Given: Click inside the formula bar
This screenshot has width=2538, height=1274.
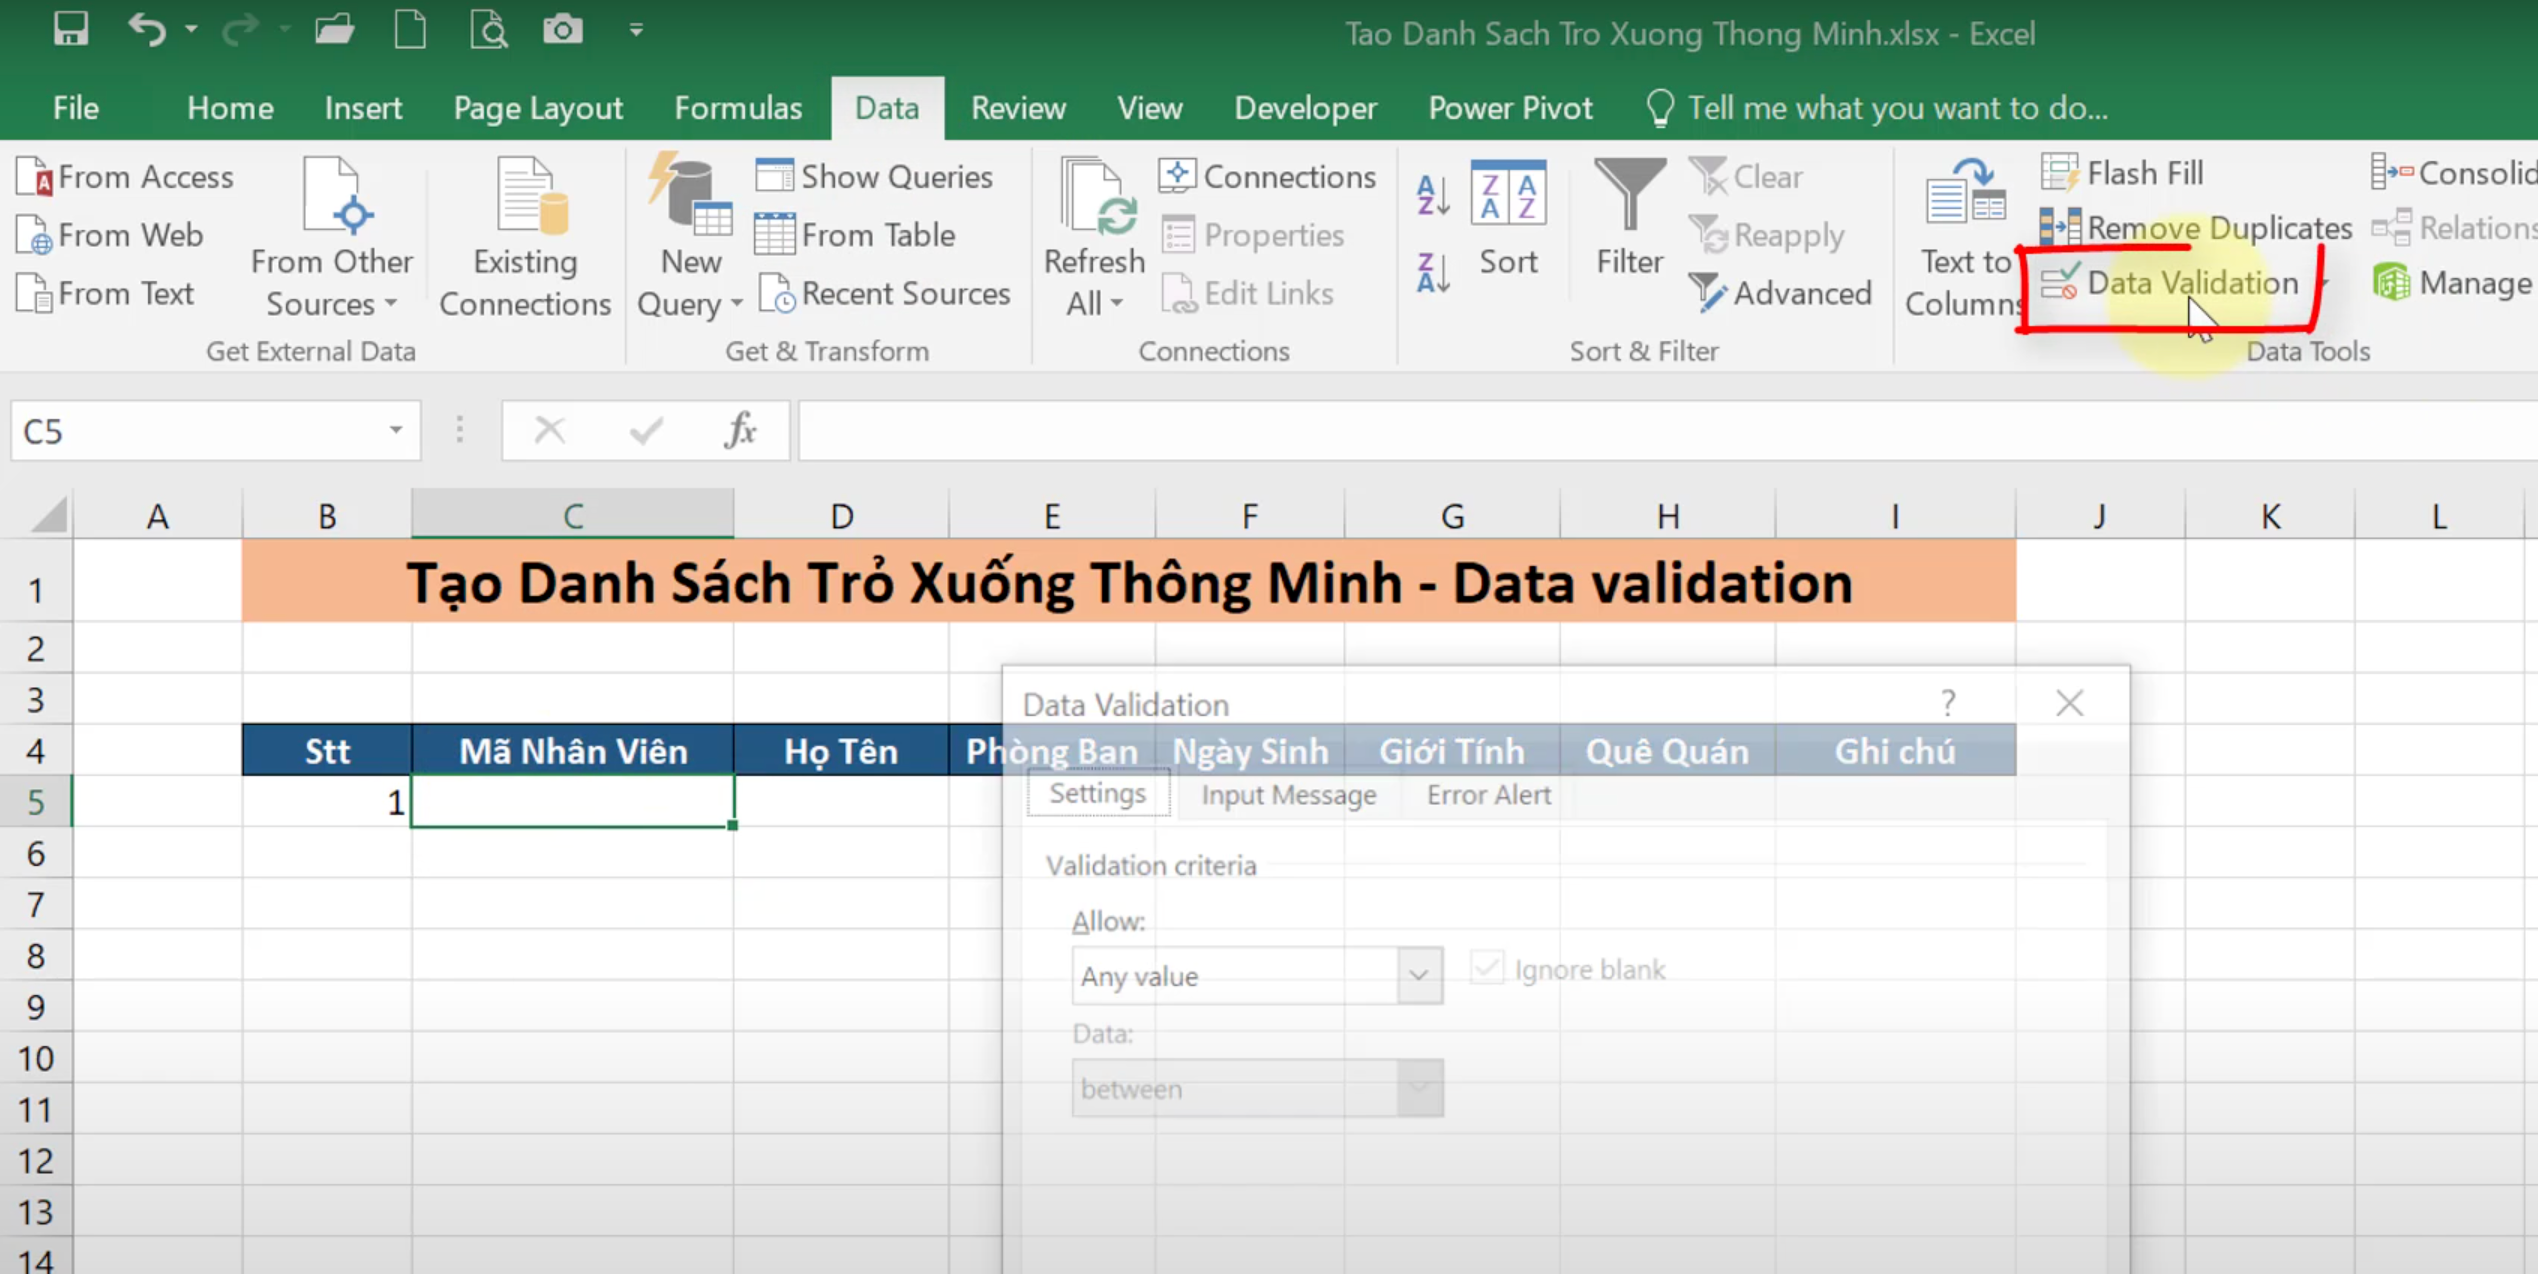Looking at the screenshot, I should (1667, 431).
